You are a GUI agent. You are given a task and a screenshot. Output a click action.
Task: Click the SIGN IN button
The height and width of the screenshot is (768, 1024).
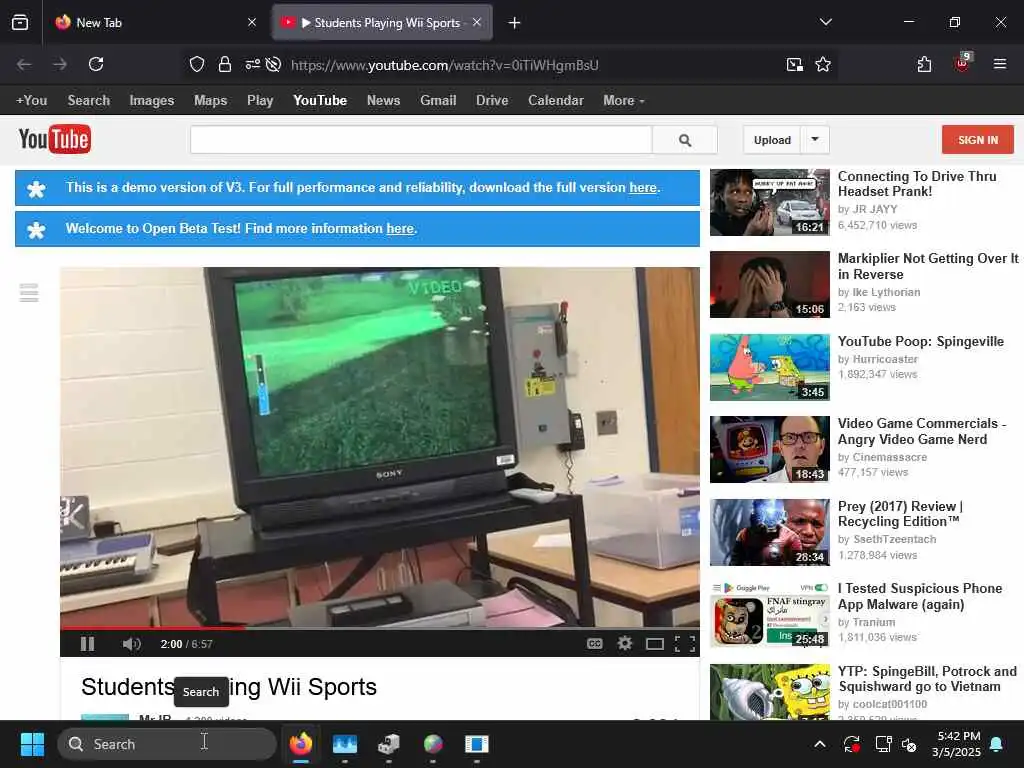click(x=978, y=140)
